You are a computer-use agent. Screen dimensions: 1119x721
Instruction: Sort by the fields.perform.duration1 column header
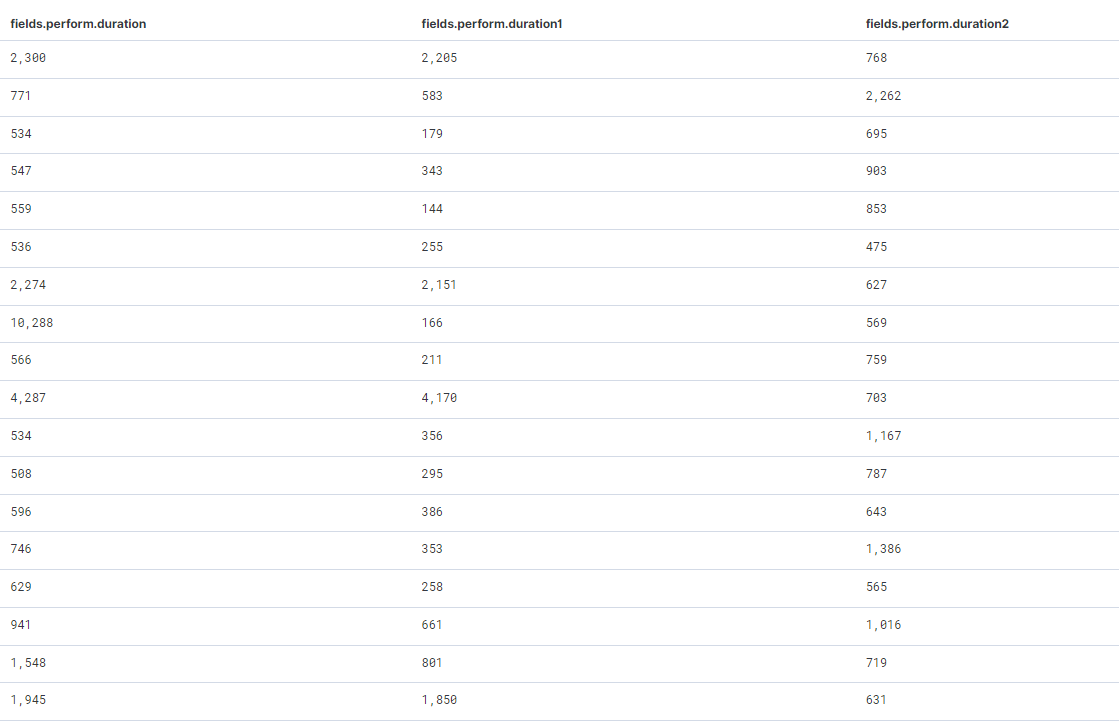(x=492, y=23)
